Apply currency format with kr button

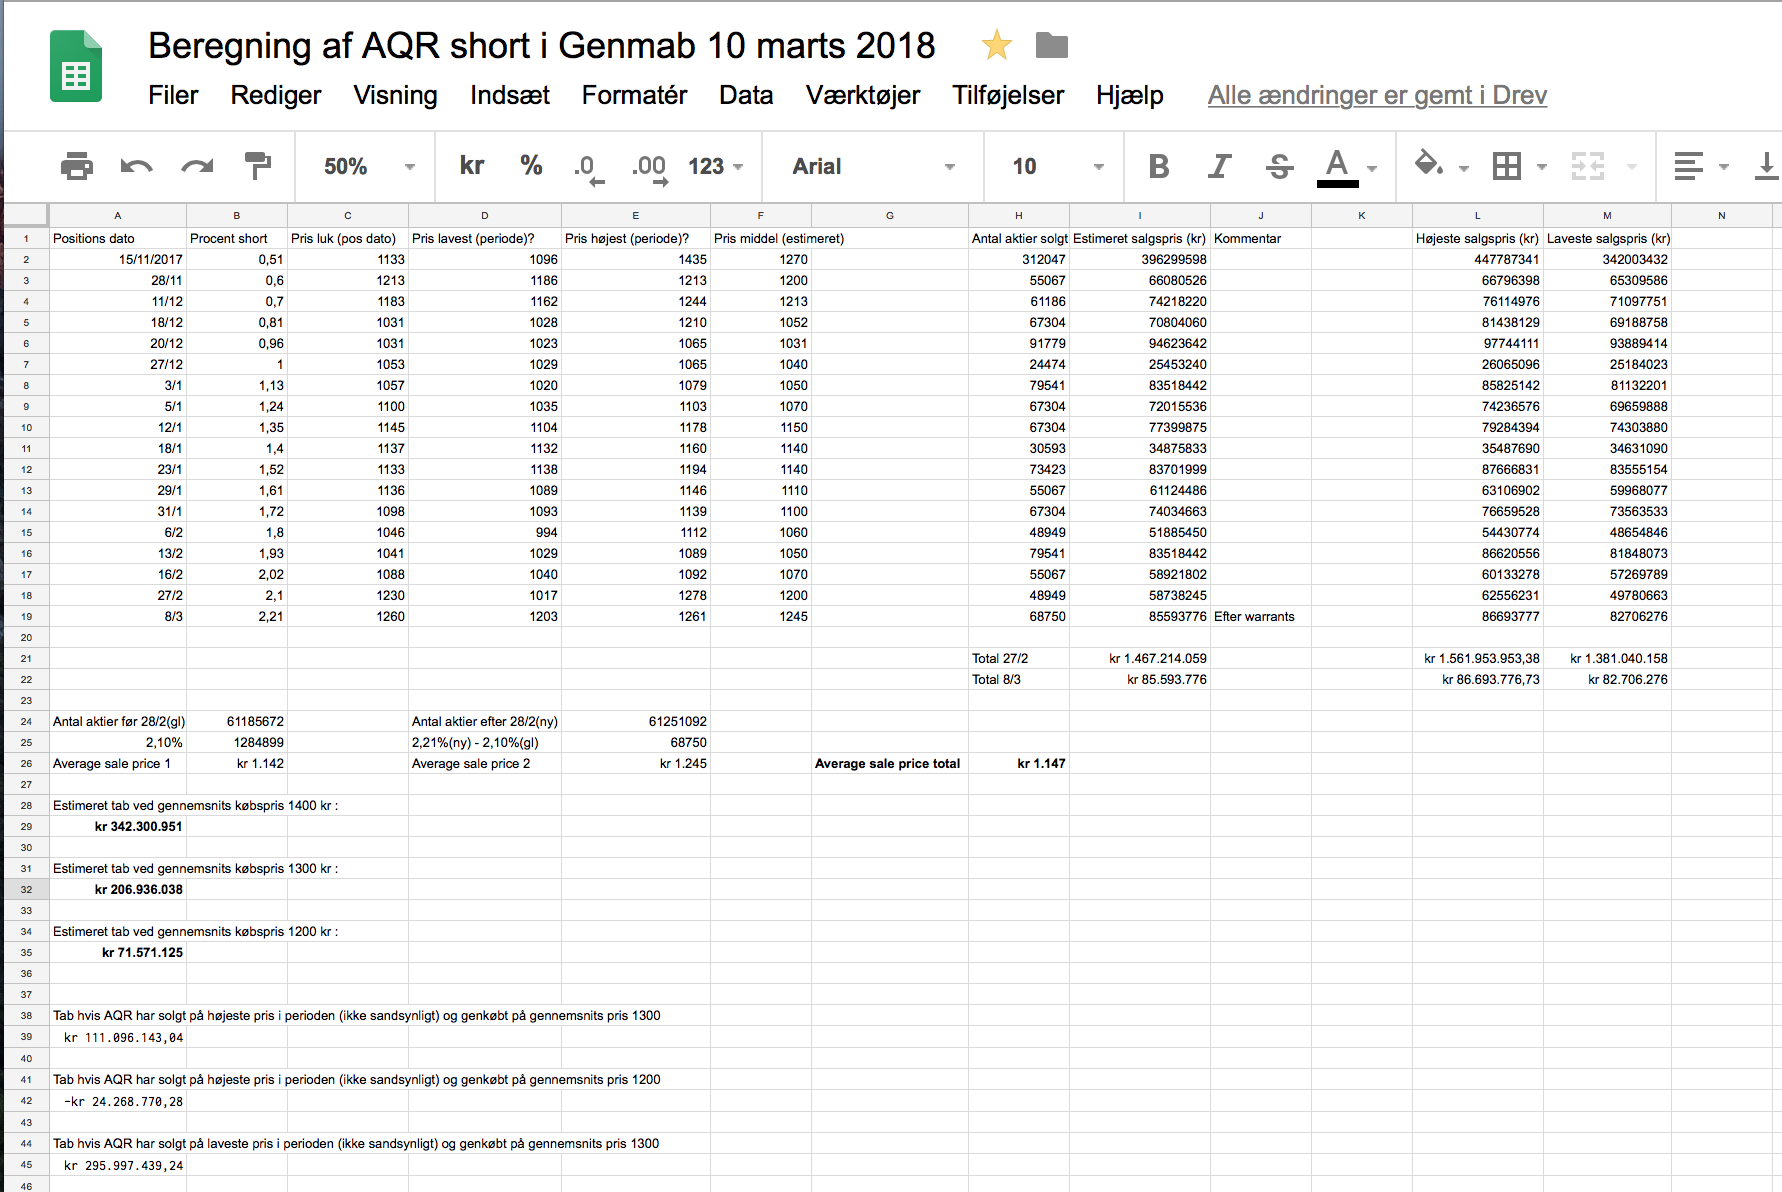[x=472, y=166]
